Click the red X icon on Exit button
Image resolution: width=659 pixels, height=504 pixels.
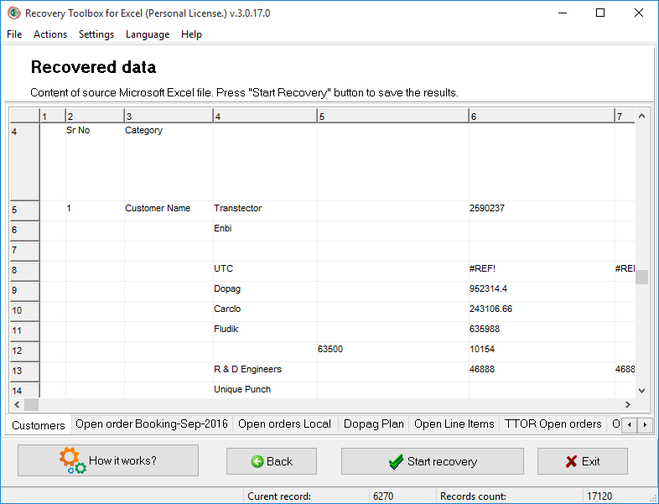(571, 462)
